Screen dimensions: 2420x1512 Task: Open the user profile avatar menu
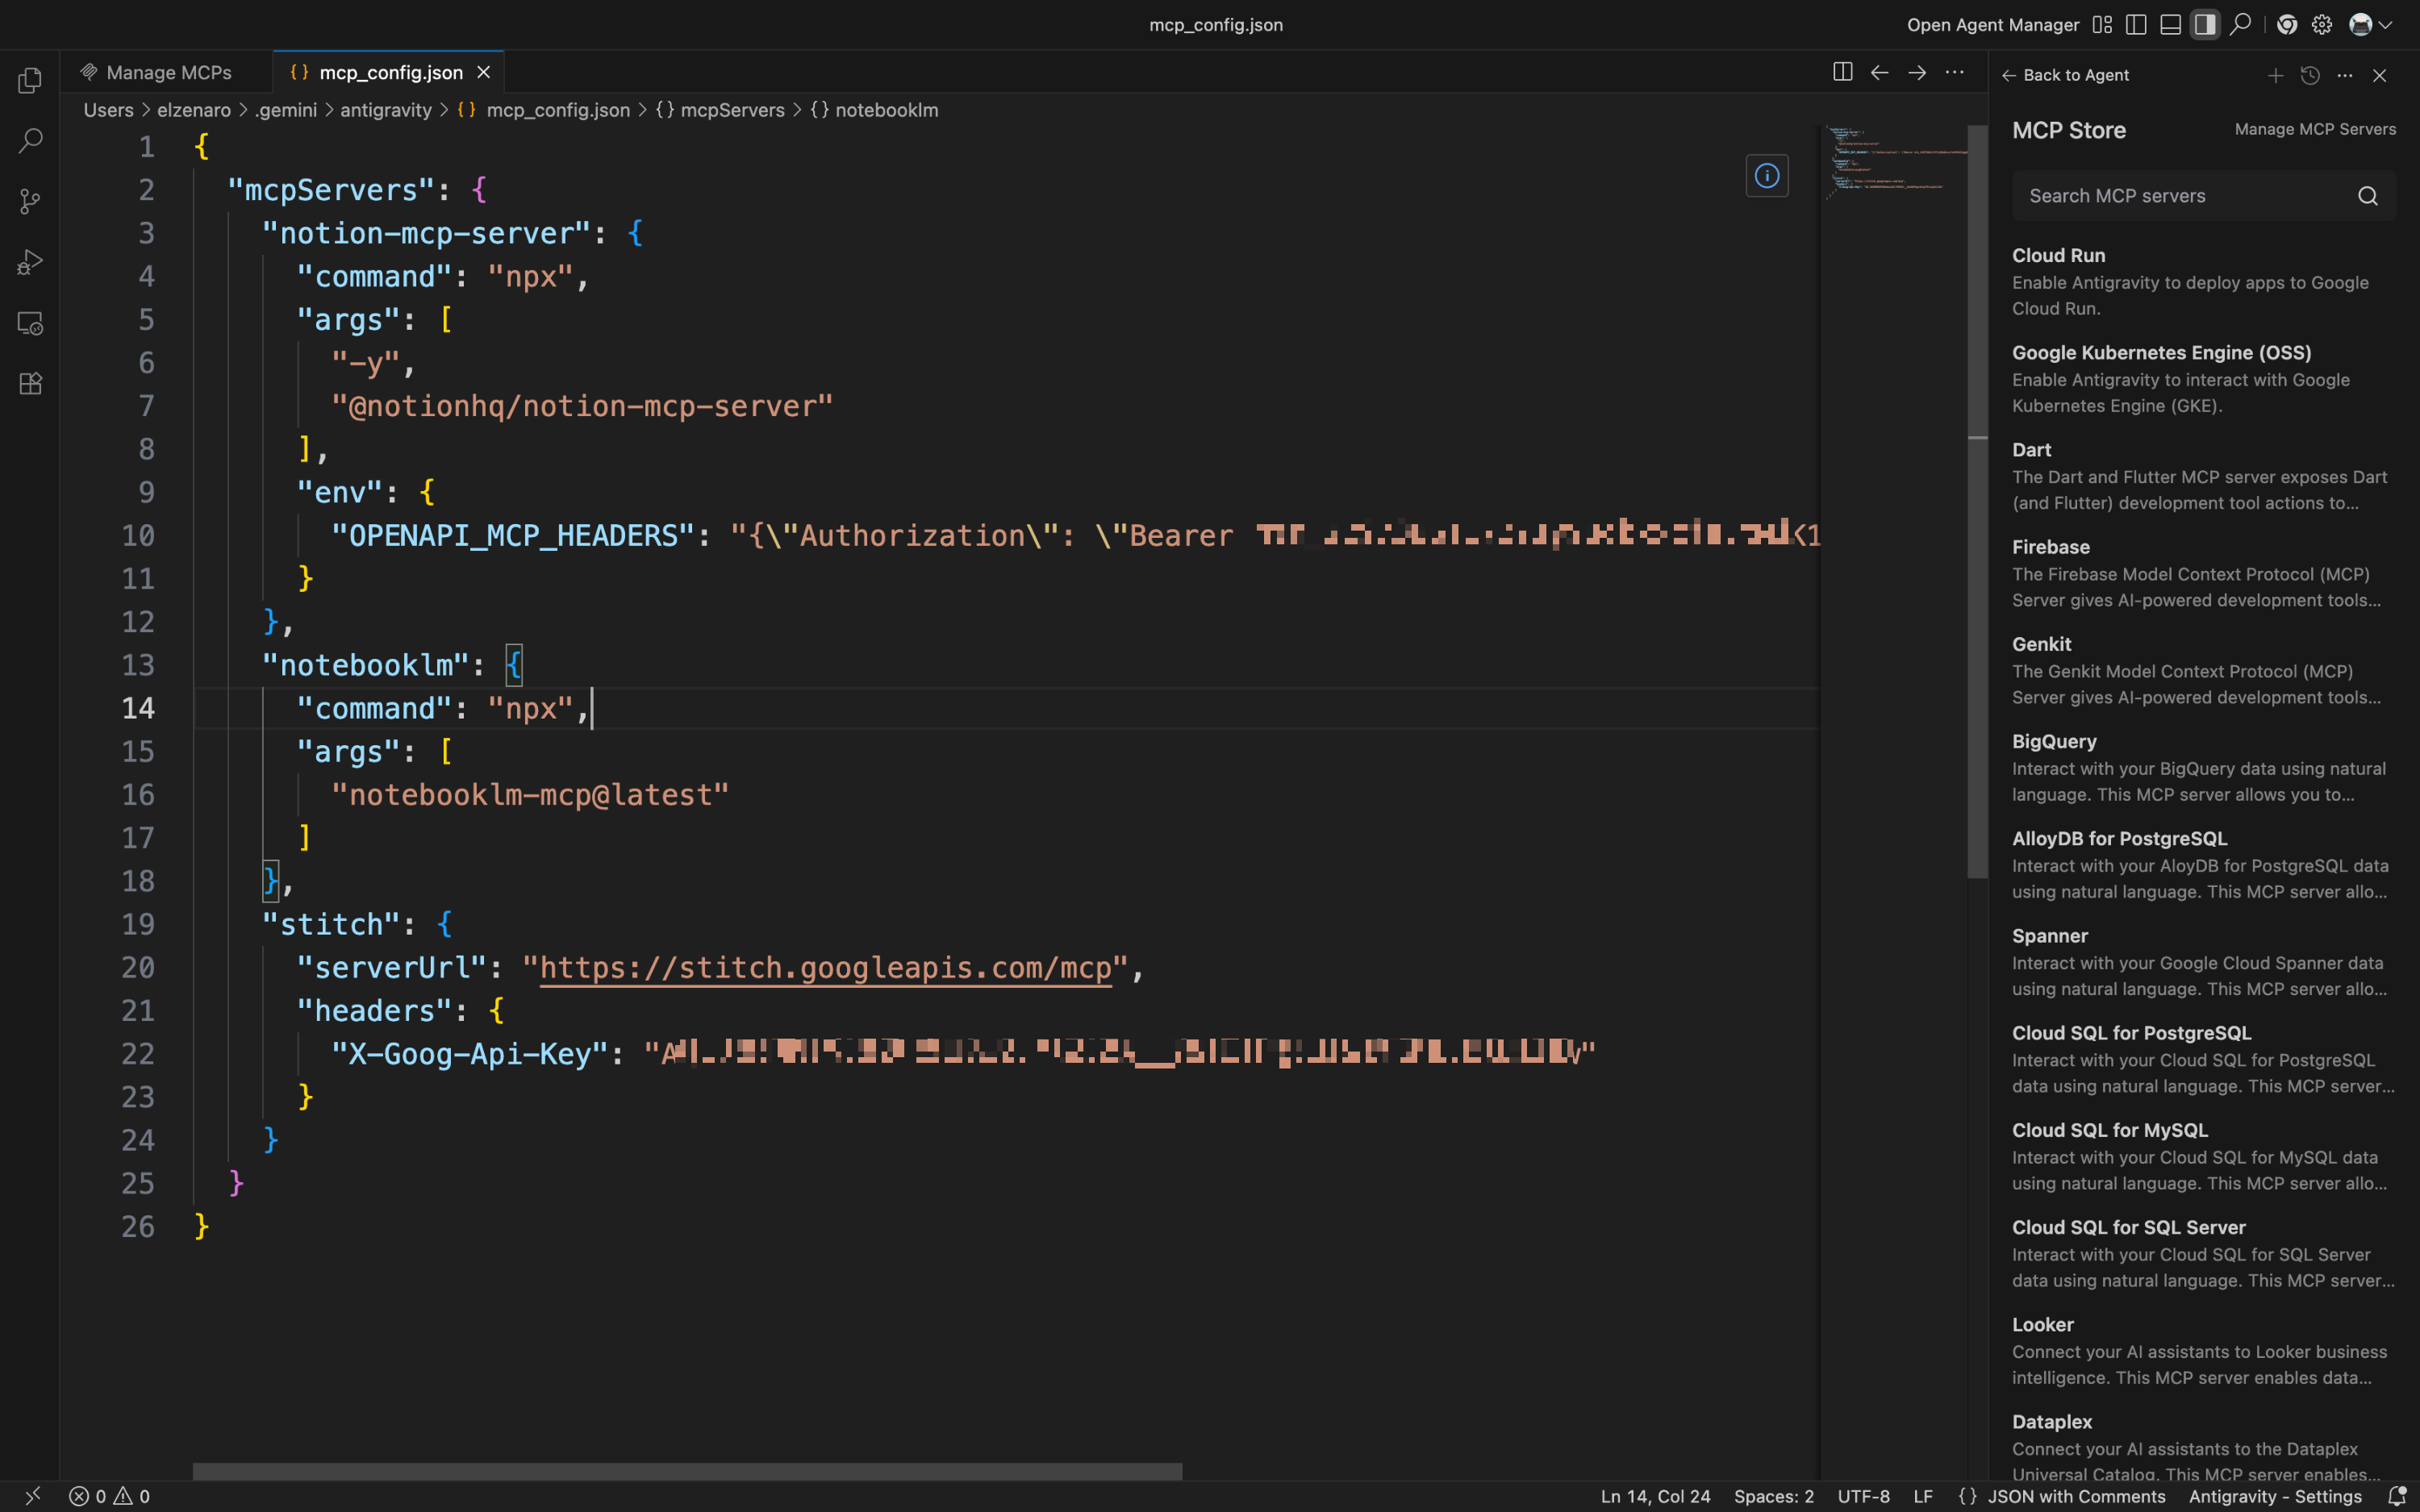pos(2370,24)
